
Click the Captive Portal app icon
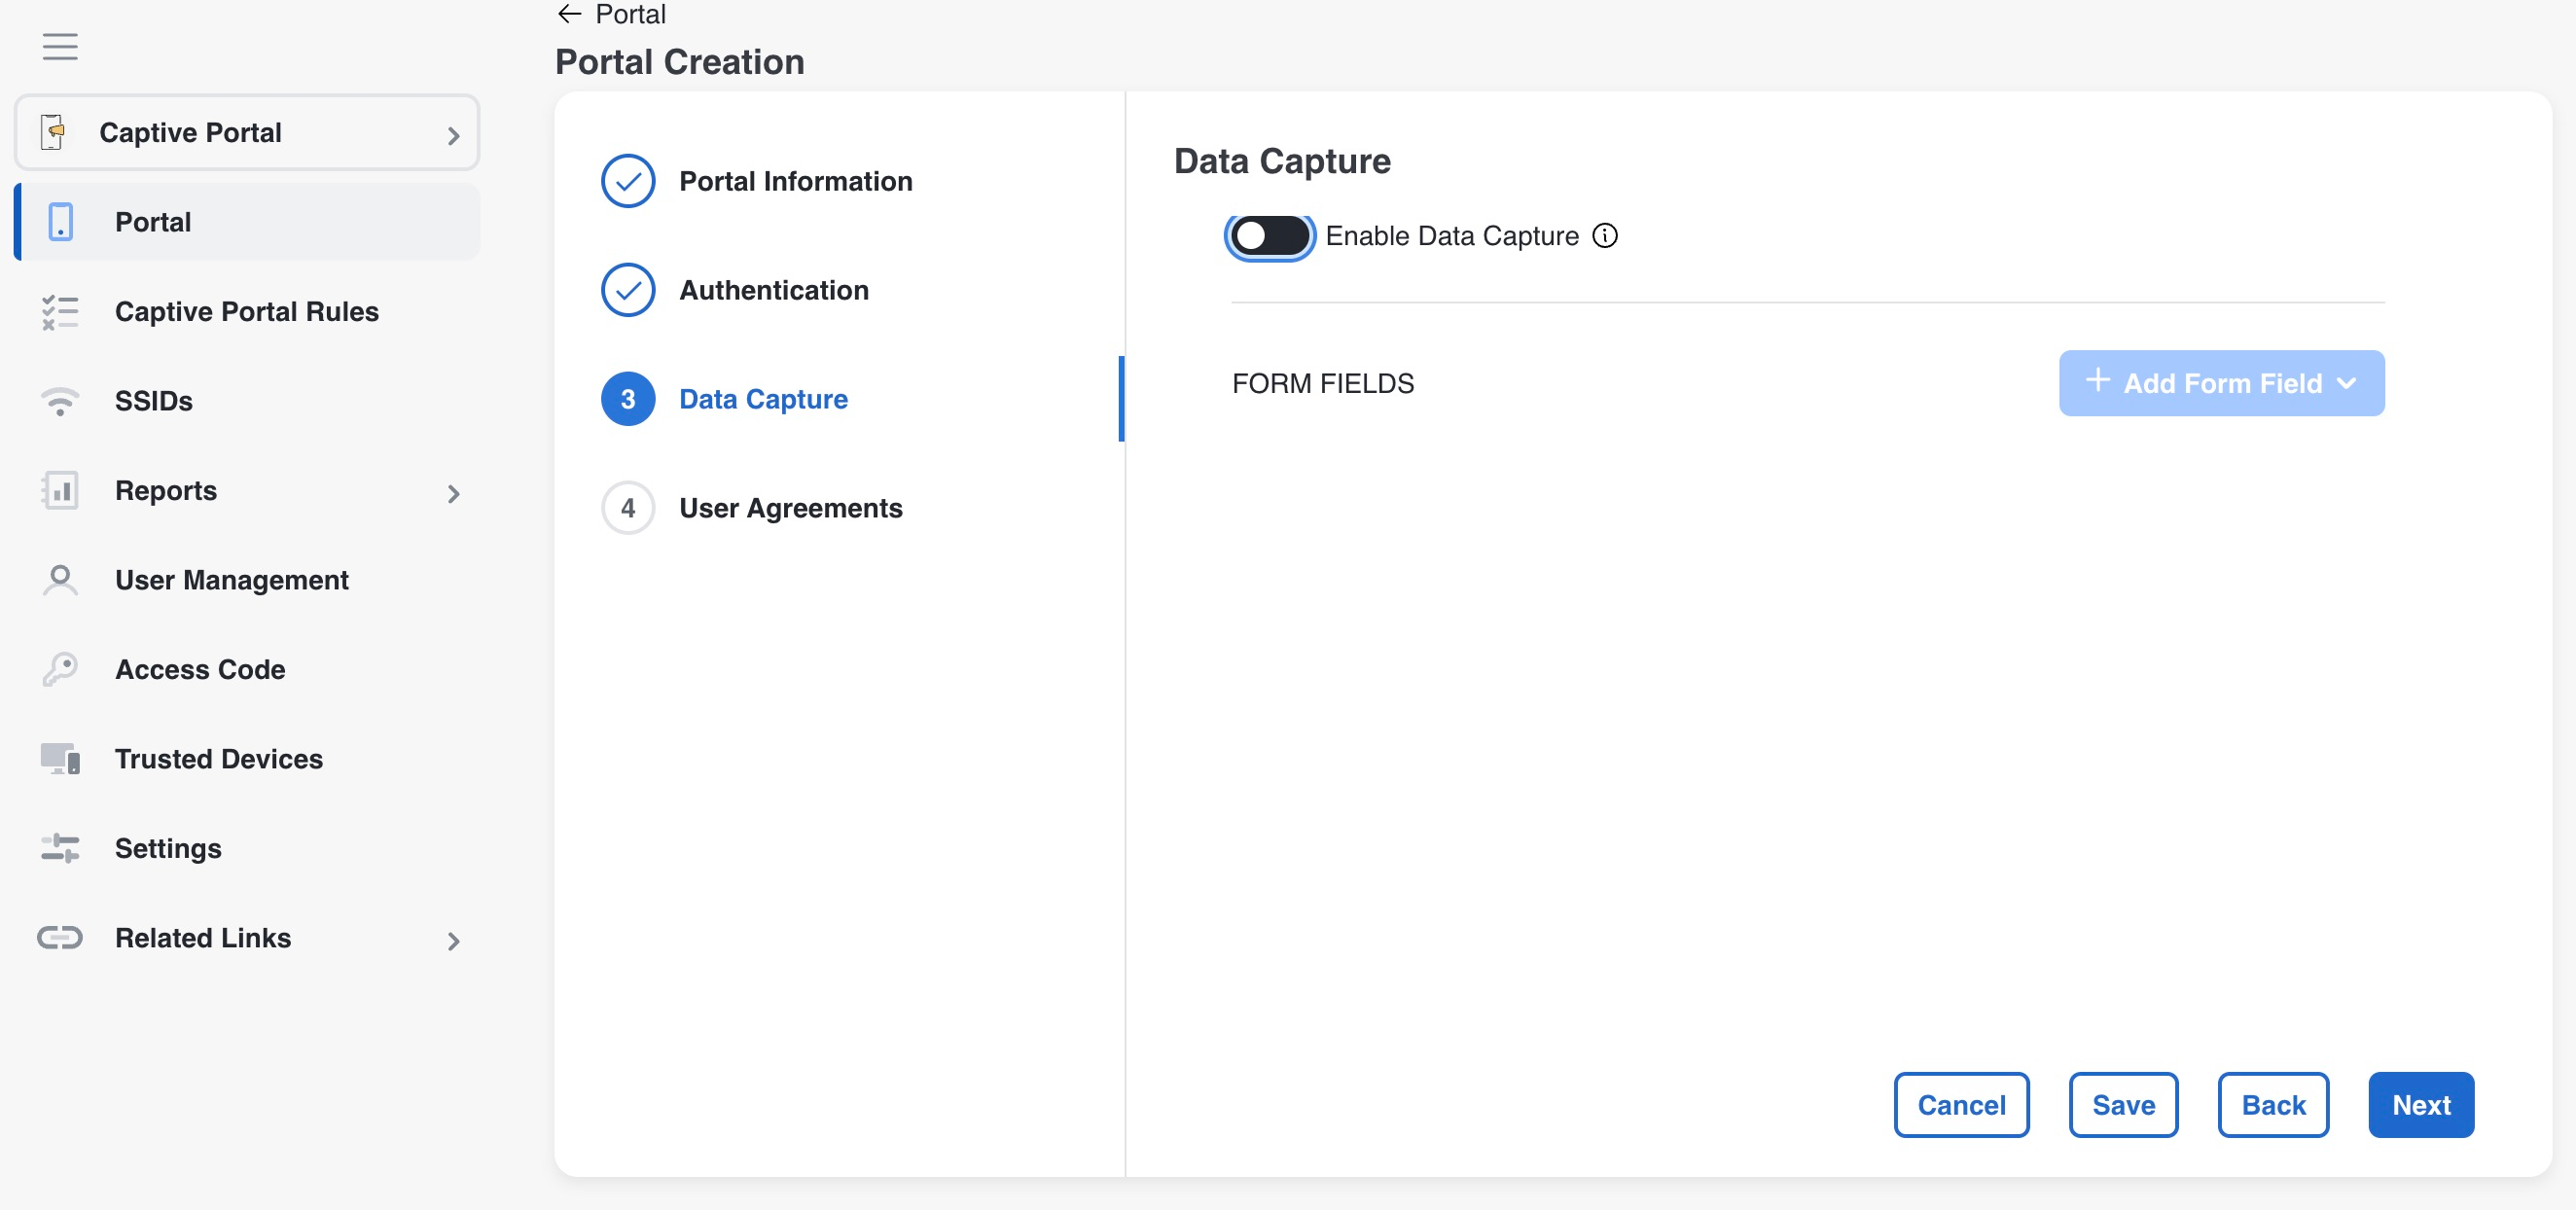tap(54, 132)
